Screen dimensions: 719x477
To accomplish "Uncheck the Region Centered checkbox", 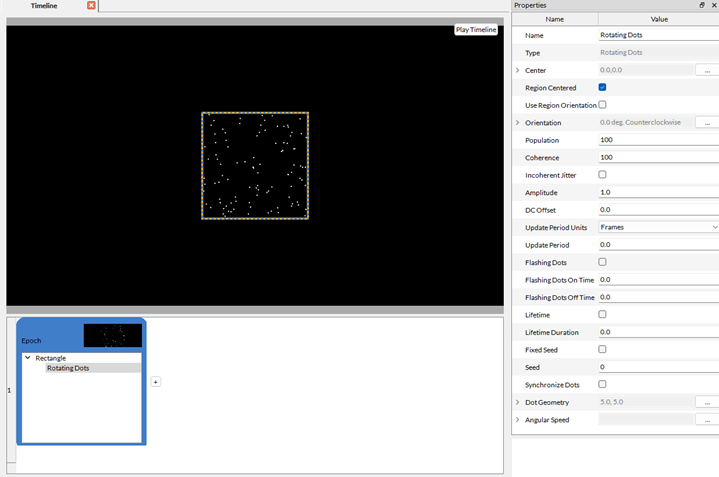I will (x=602, y=88).
